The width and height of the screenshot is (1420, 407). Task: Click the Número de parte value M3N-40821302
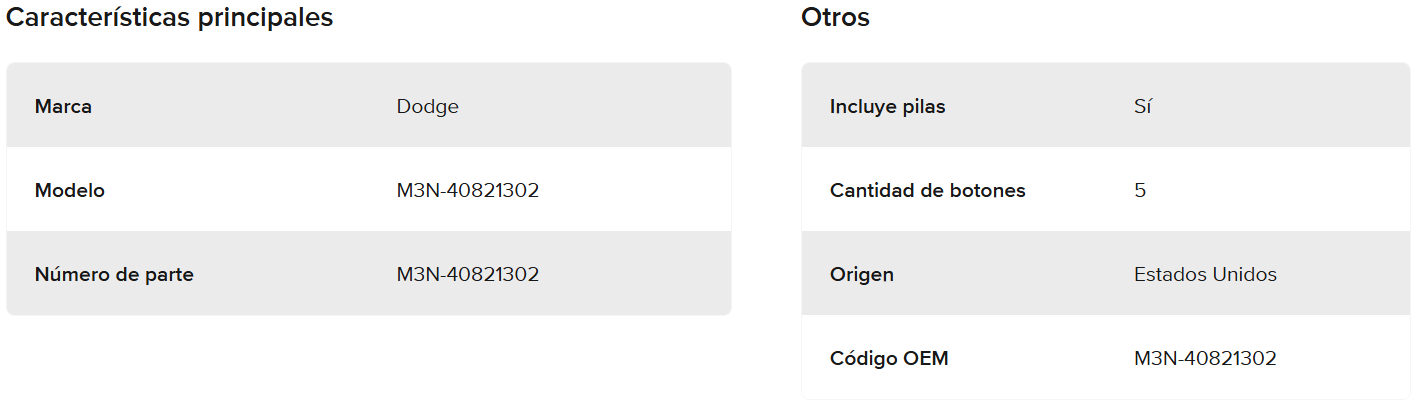click(468, 274)
